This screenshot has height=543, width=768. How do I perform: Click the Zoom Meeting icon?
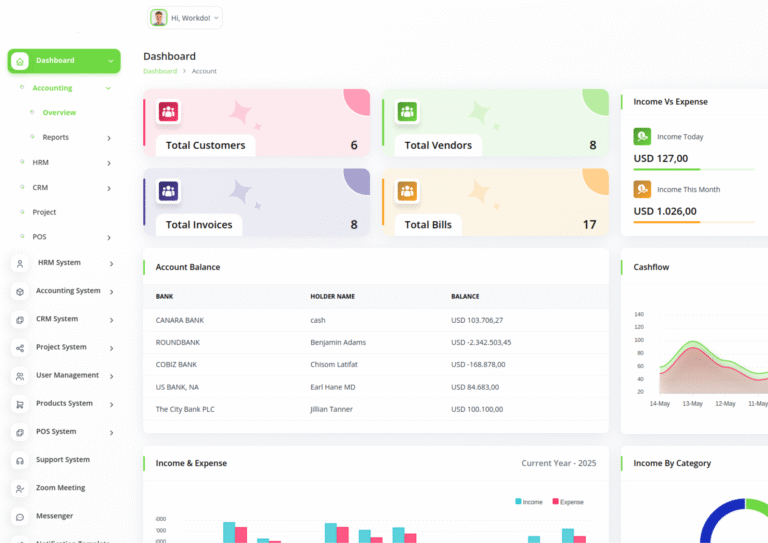(20, 489)
